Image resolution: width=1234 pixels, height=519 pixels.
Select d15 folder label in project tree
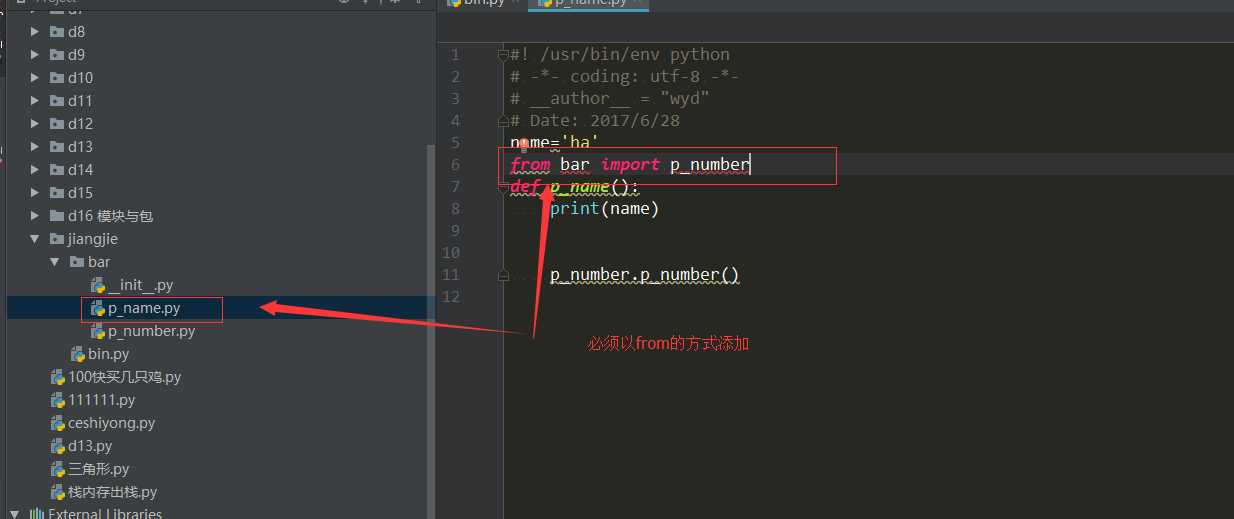click(80, 193)
